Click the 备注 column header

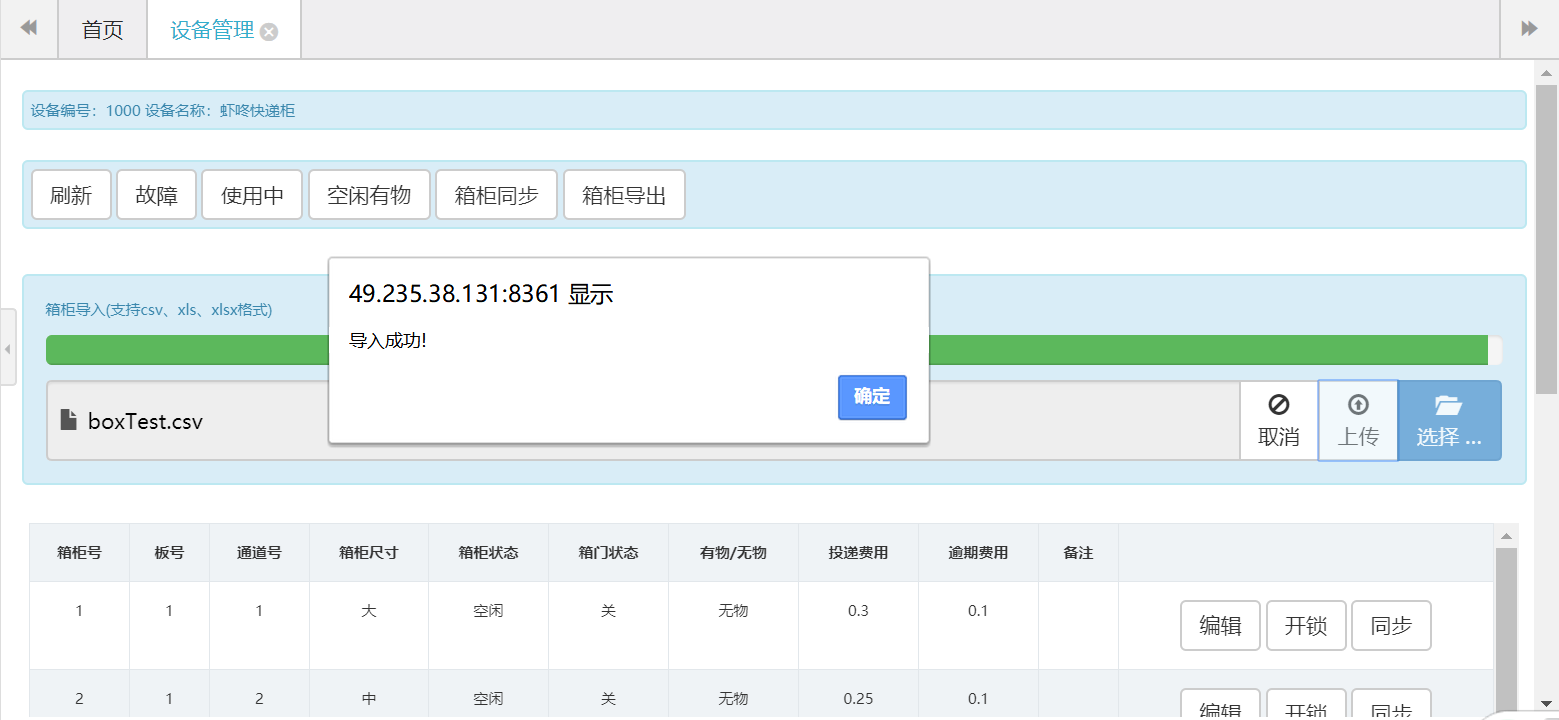coord(1078,552)
